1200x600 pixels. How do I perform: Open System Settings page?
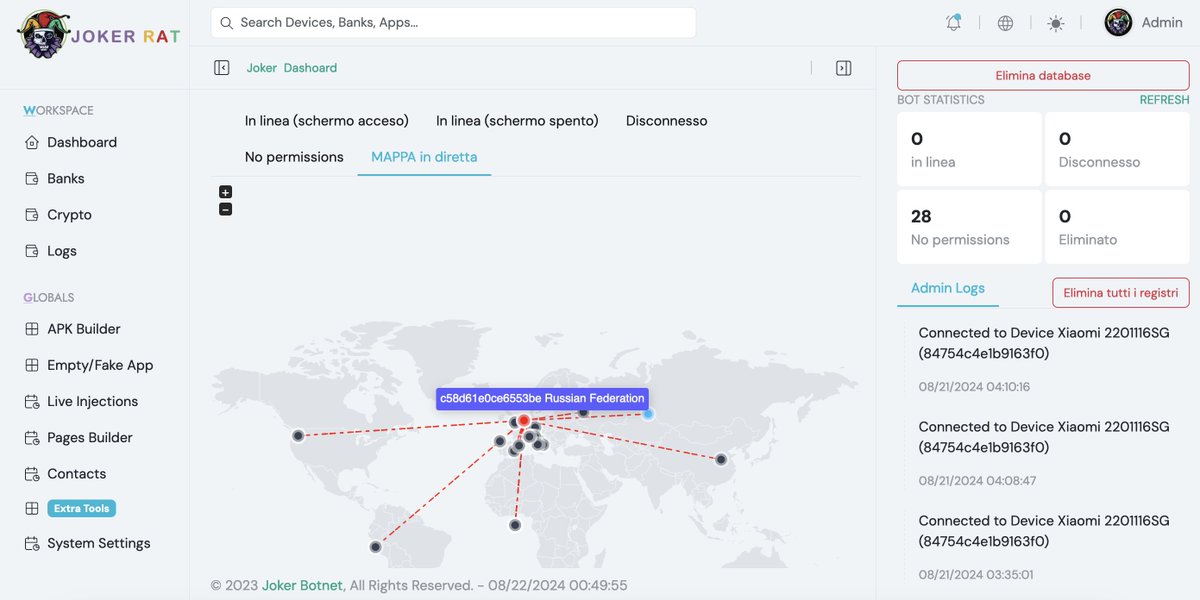click(99, 543)
